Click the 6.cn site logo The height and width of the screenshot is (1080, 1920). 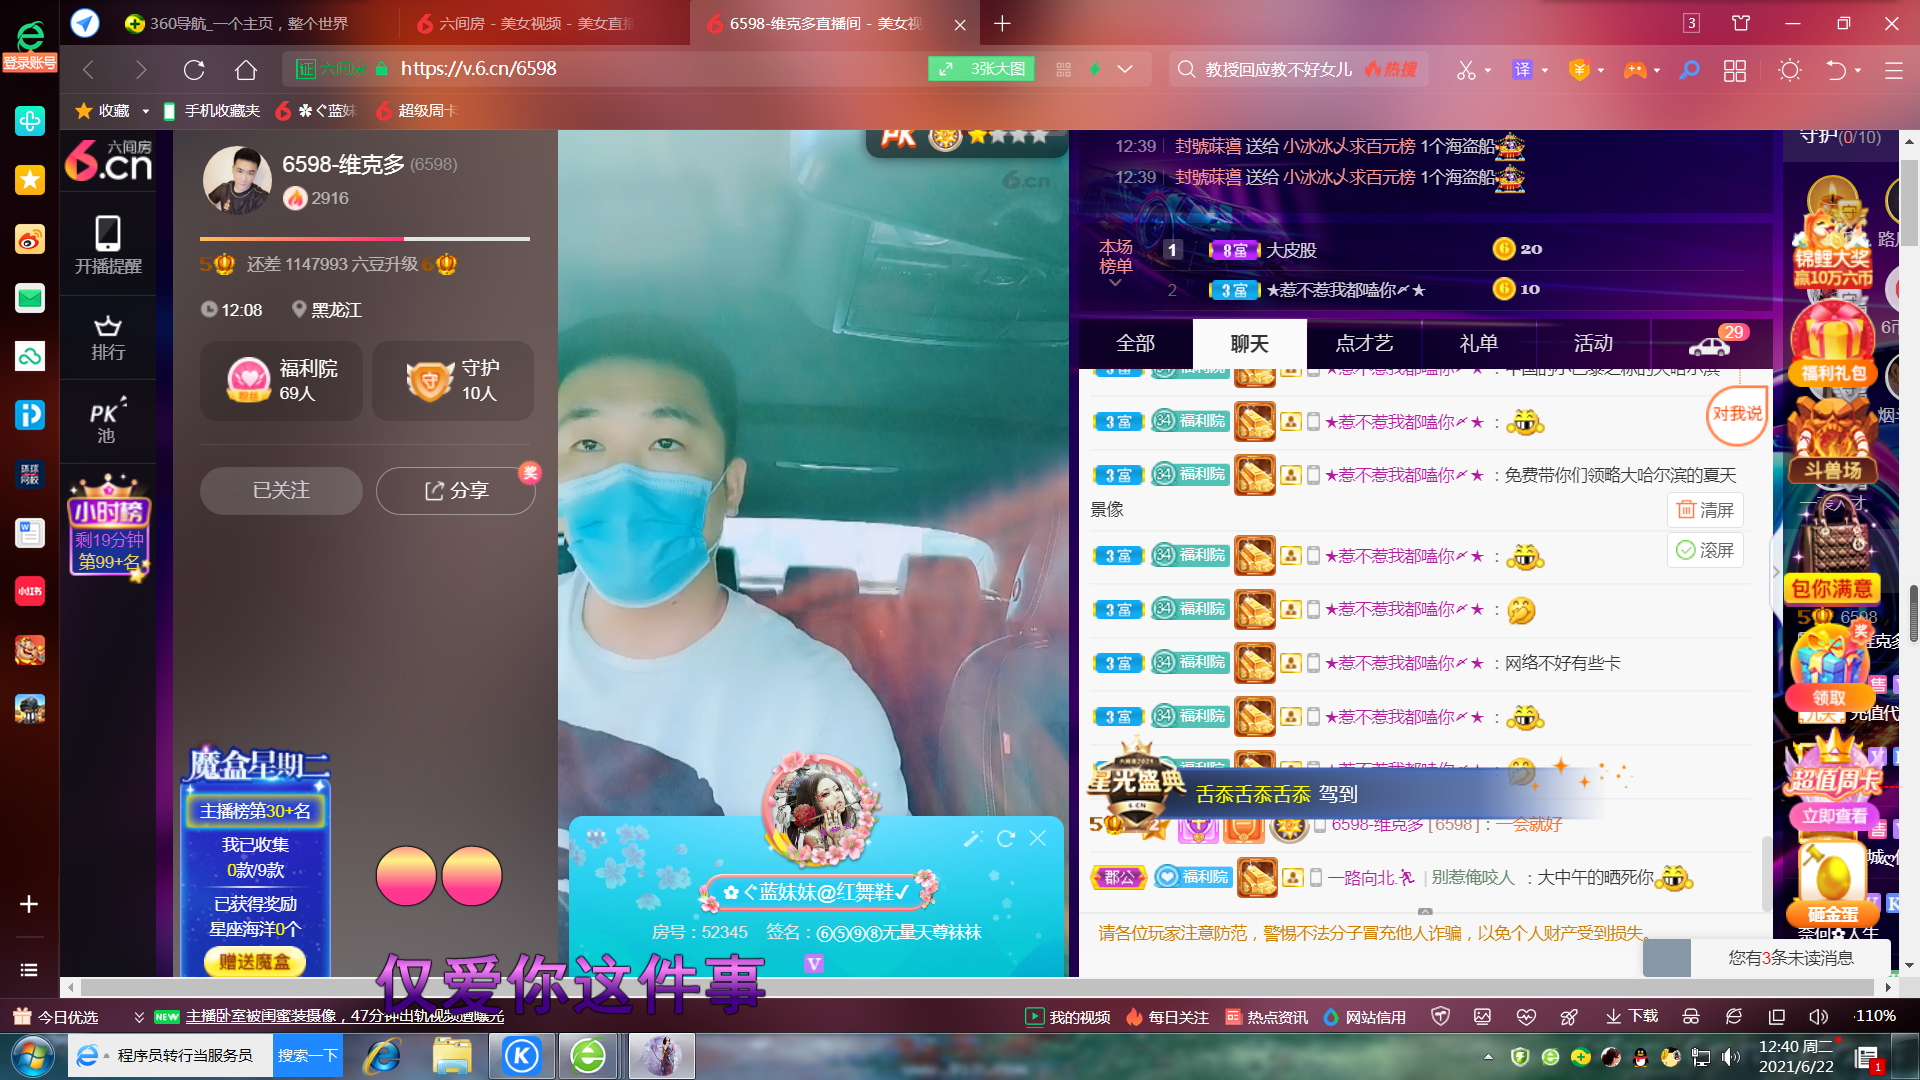pyautogui.click(x=108, y=160)
